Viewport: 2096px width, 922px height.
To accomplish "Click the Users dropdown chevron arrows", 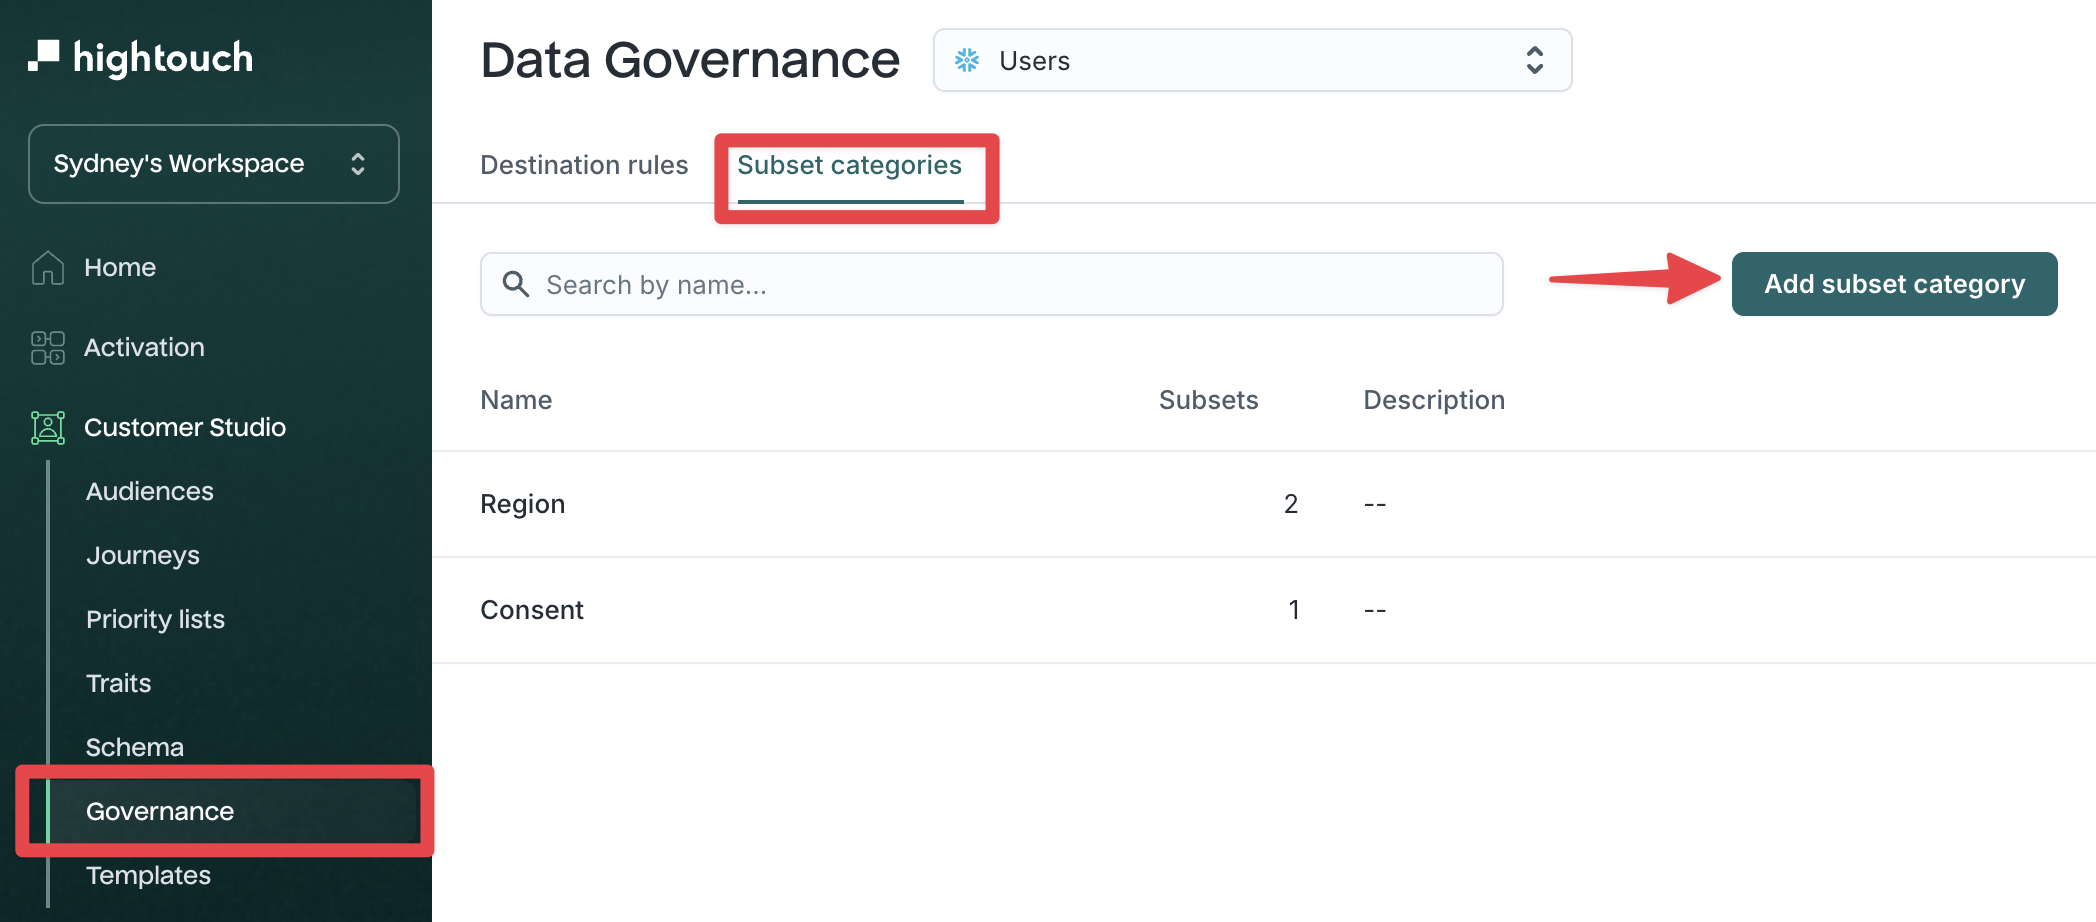I will [1535, 60].
